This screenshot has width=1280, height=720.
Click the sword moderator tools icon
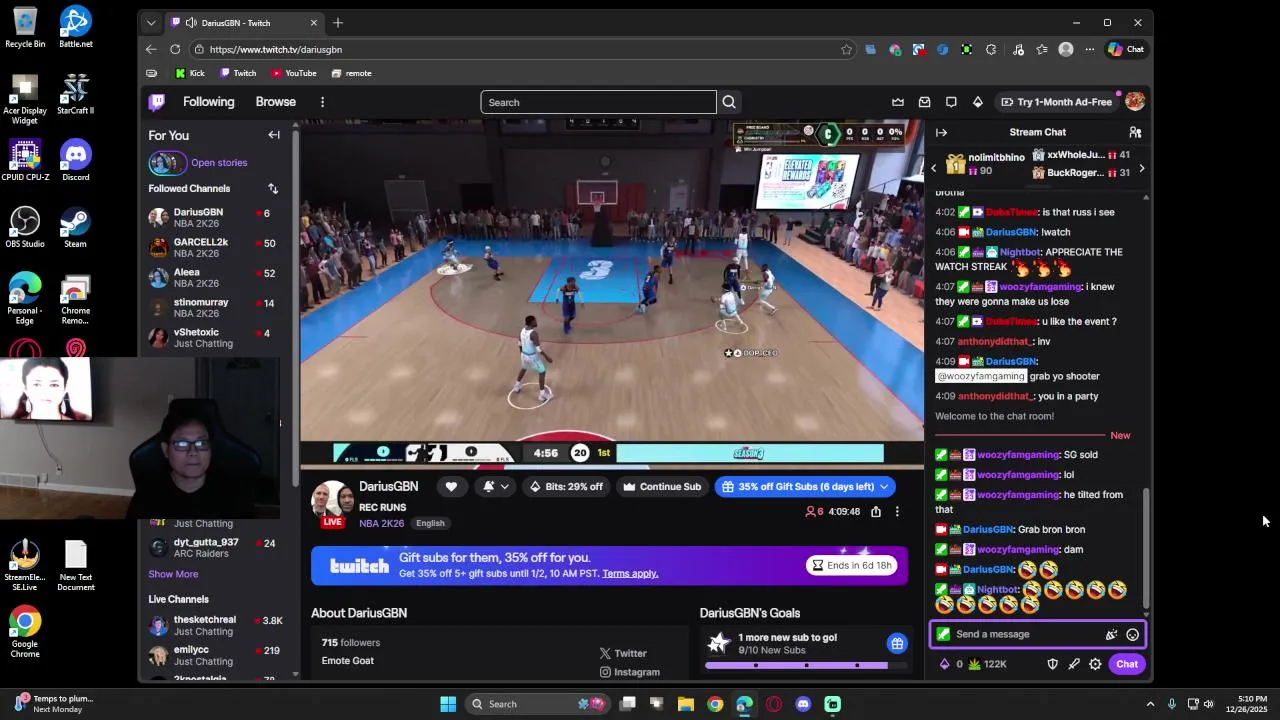click(1074, 664)
